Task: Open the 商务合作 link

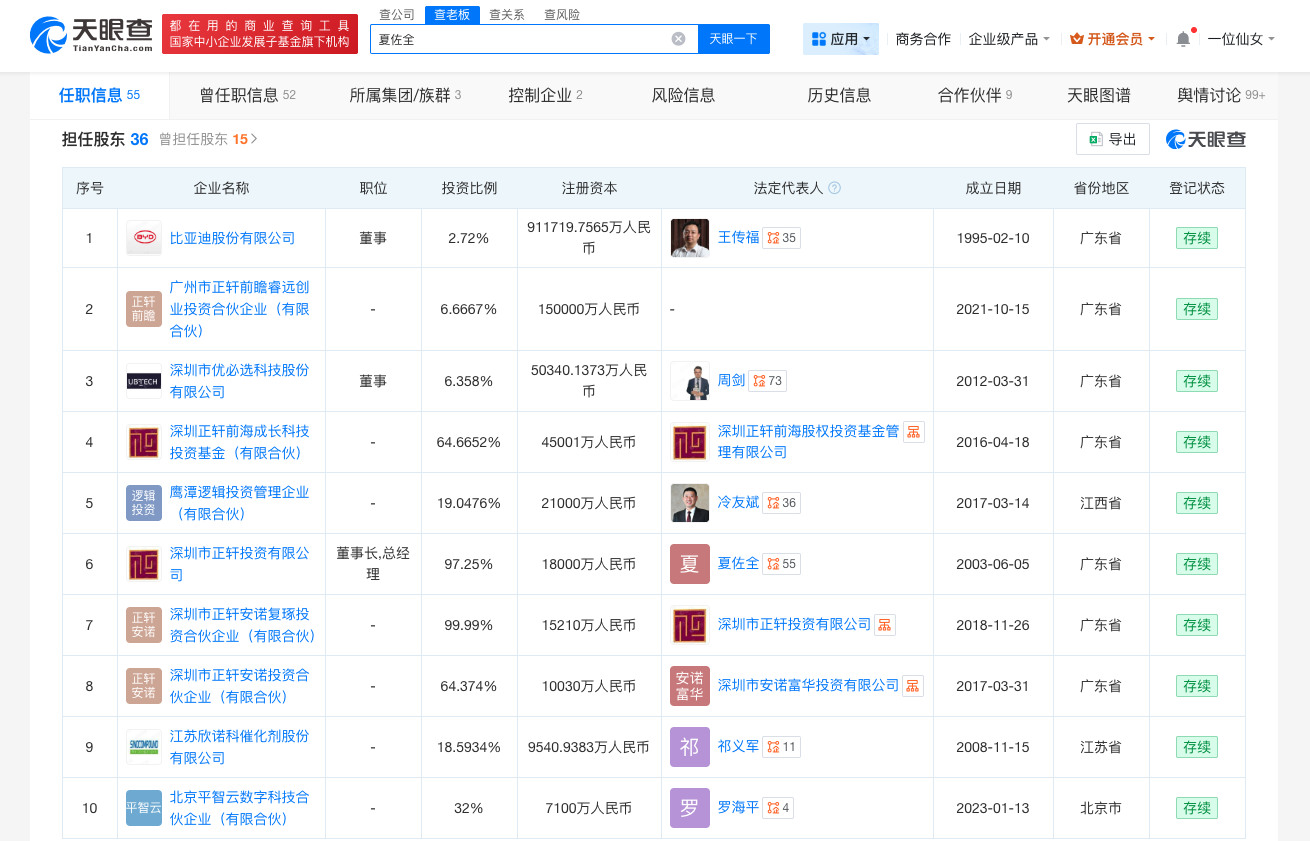Action: click(923, 39)
